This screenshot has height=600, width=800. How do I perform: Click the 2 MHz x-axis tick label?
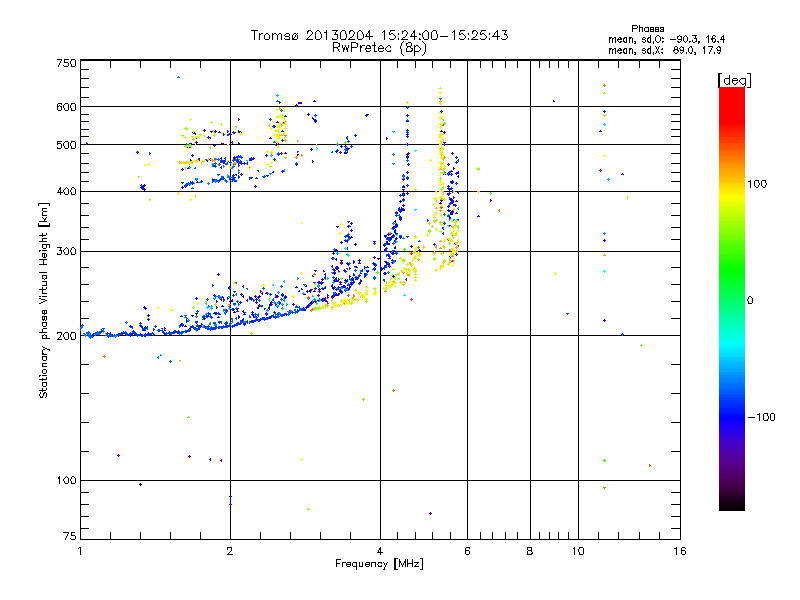pos(230,551)
